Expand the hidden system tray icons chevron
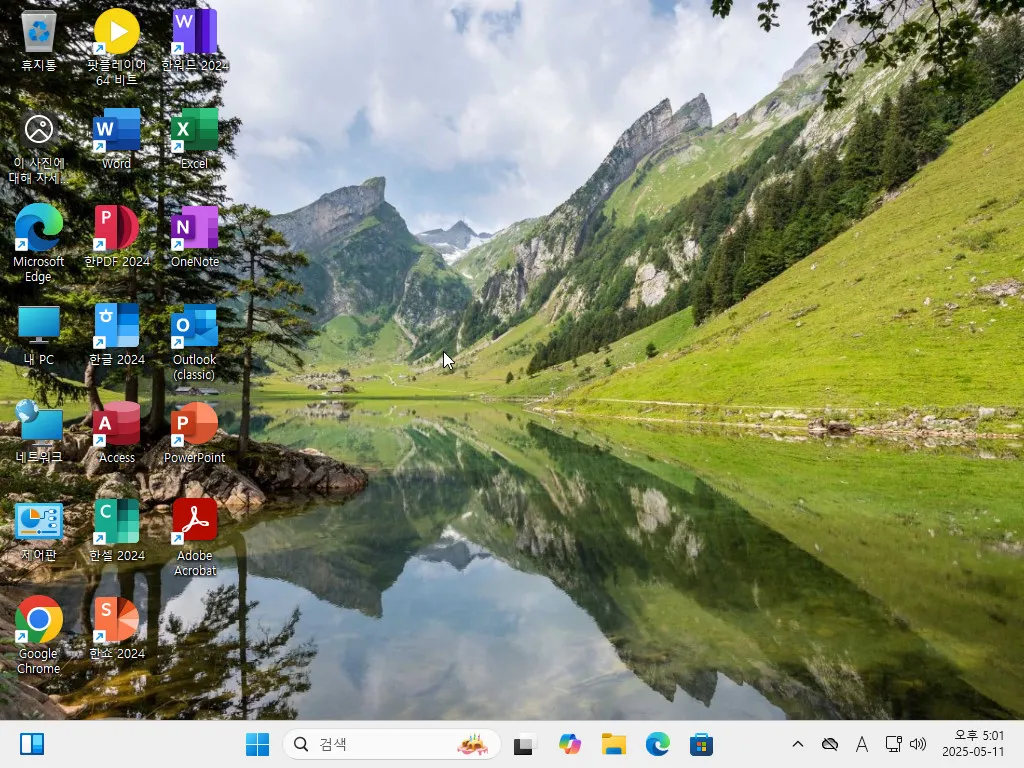1024x768 pixels. (x=797, y=745)
